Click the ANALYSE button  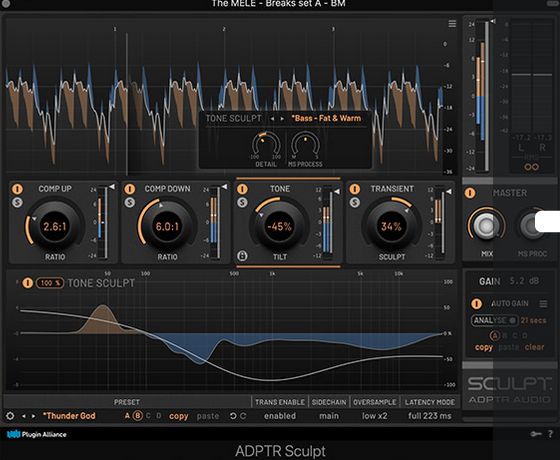click(x=494, y=320)
